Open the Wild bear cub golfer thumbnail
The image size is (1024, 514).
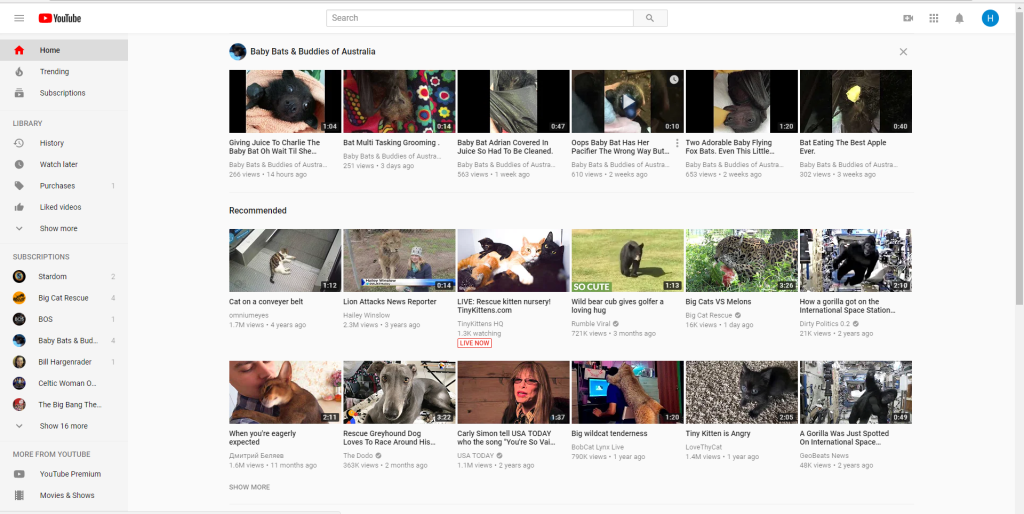point(628,260)
